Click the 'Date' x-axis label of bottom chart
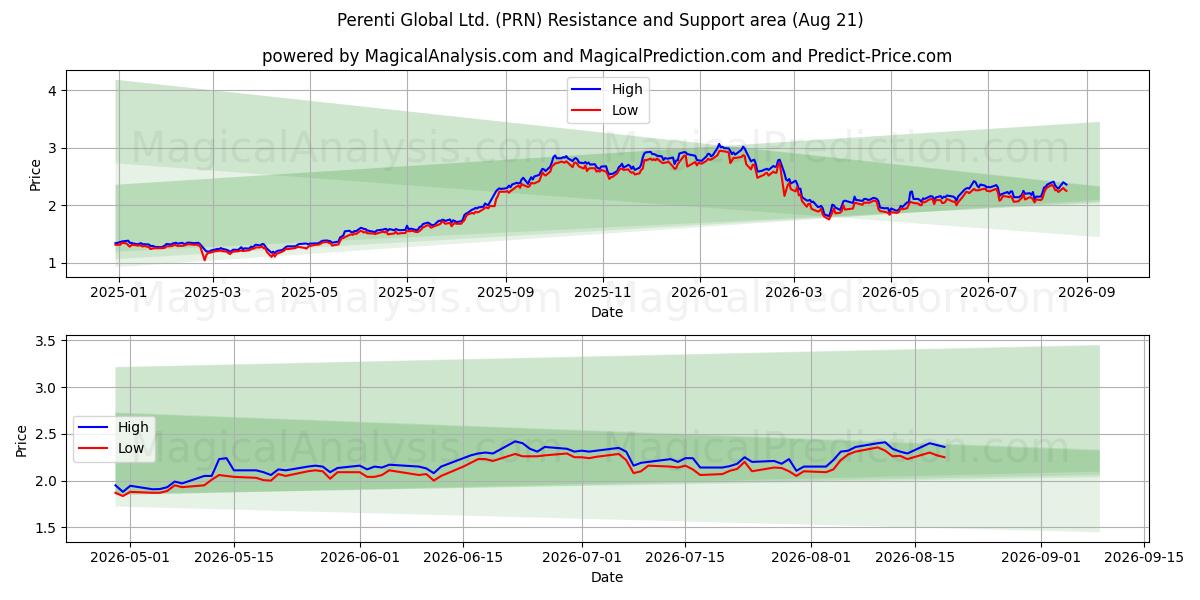 click(607, 577)
